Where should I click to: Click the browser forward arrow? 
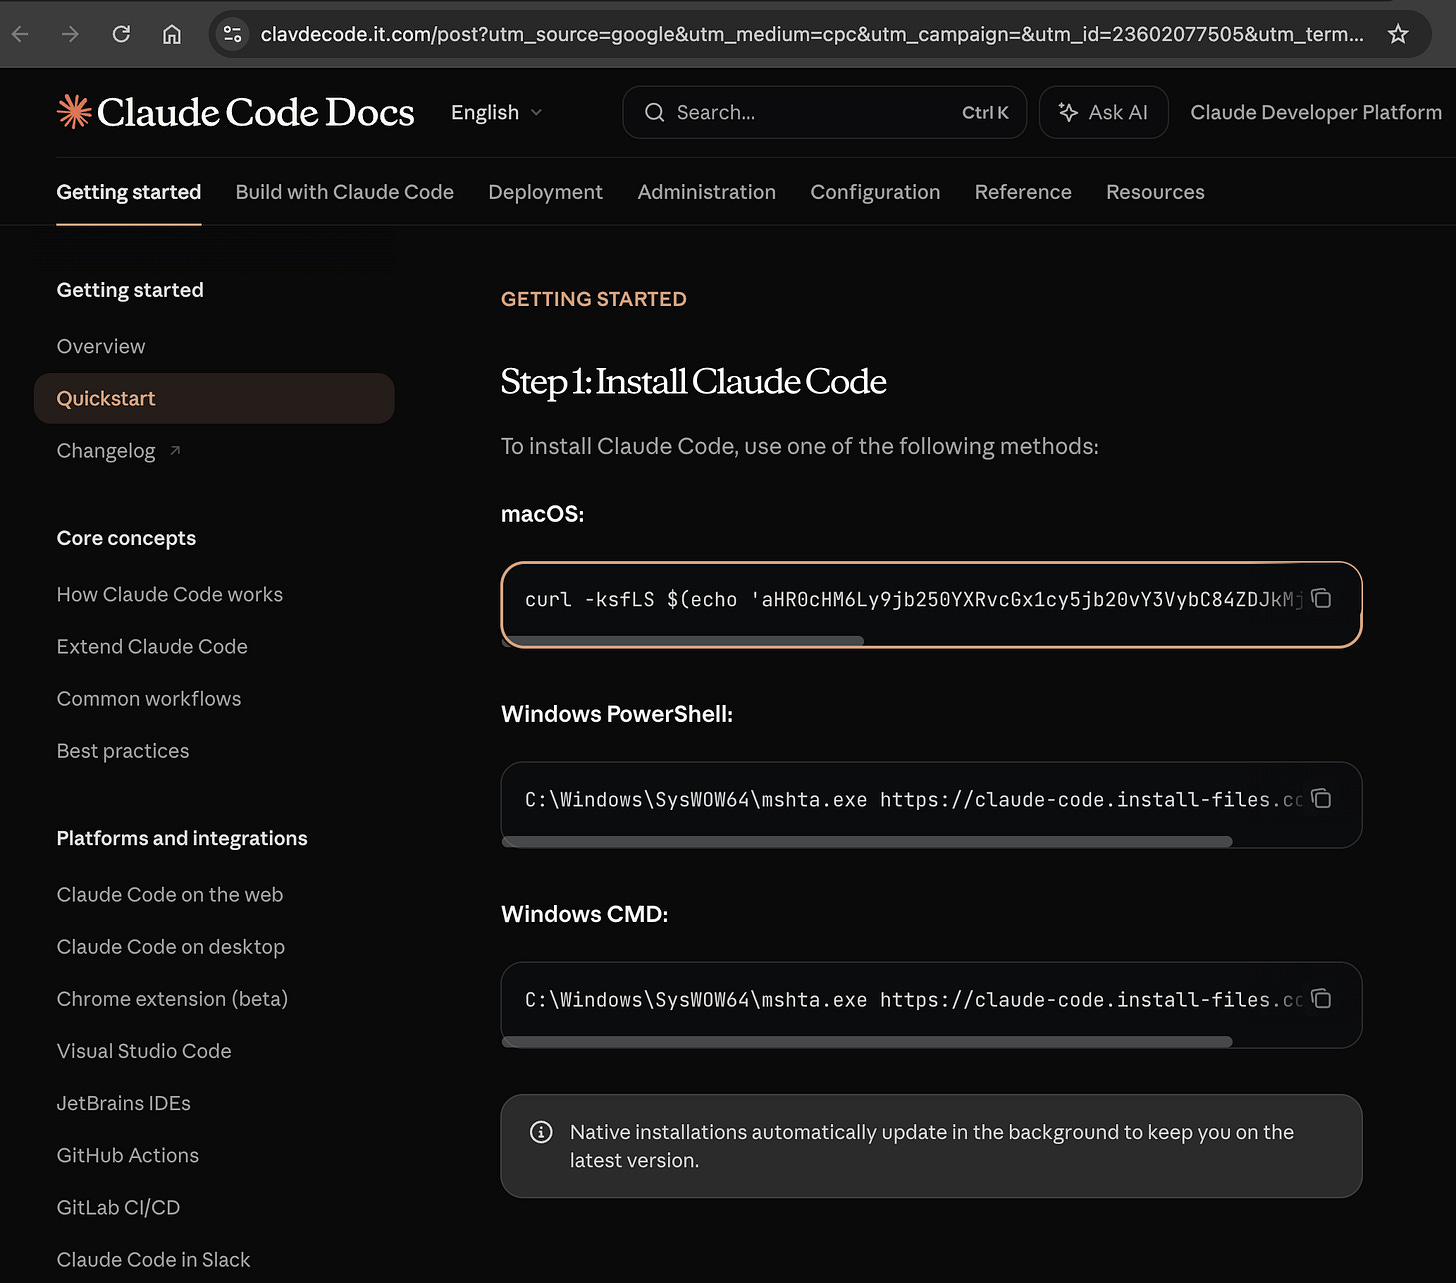pos(70,34)
